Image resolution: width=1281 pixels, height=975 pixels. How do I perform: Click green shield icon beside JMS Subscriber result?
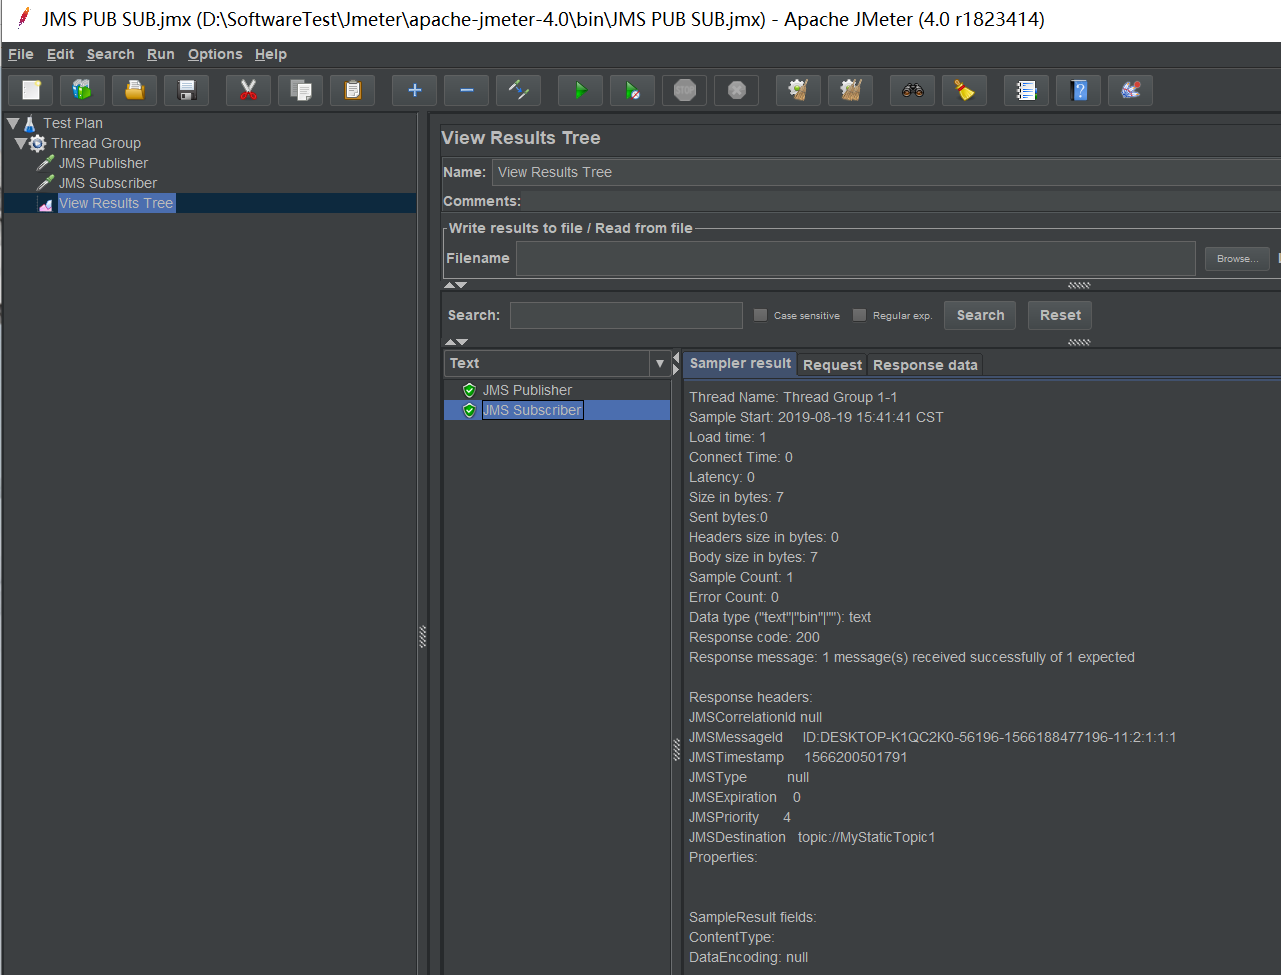[469, 410]
